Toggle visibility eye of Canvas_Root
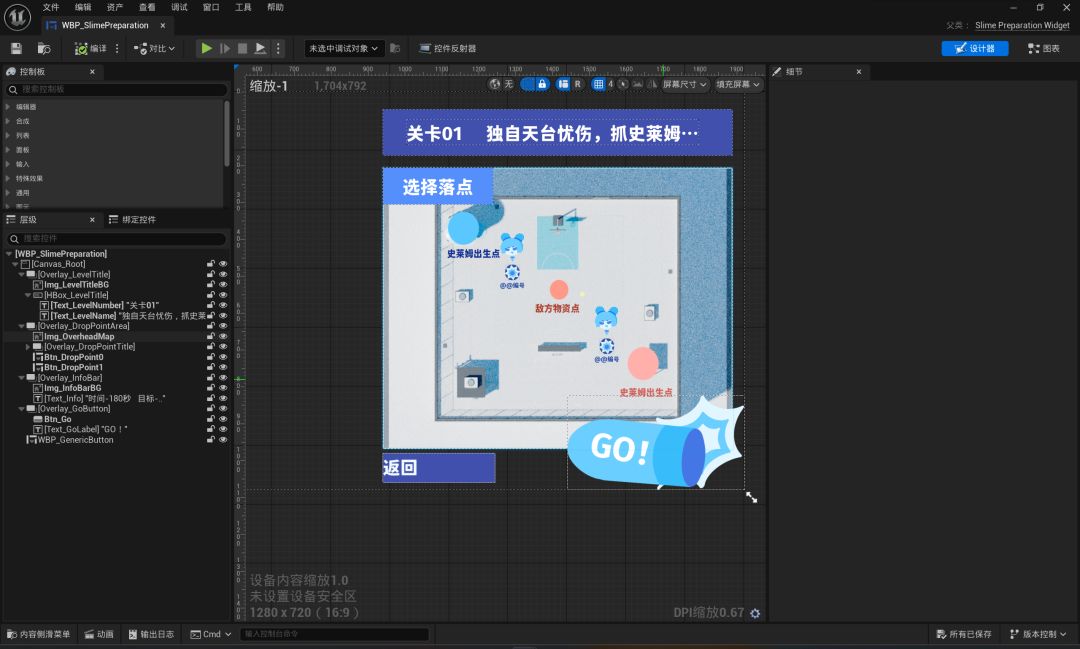1080x649 pixels. point(223,264)
